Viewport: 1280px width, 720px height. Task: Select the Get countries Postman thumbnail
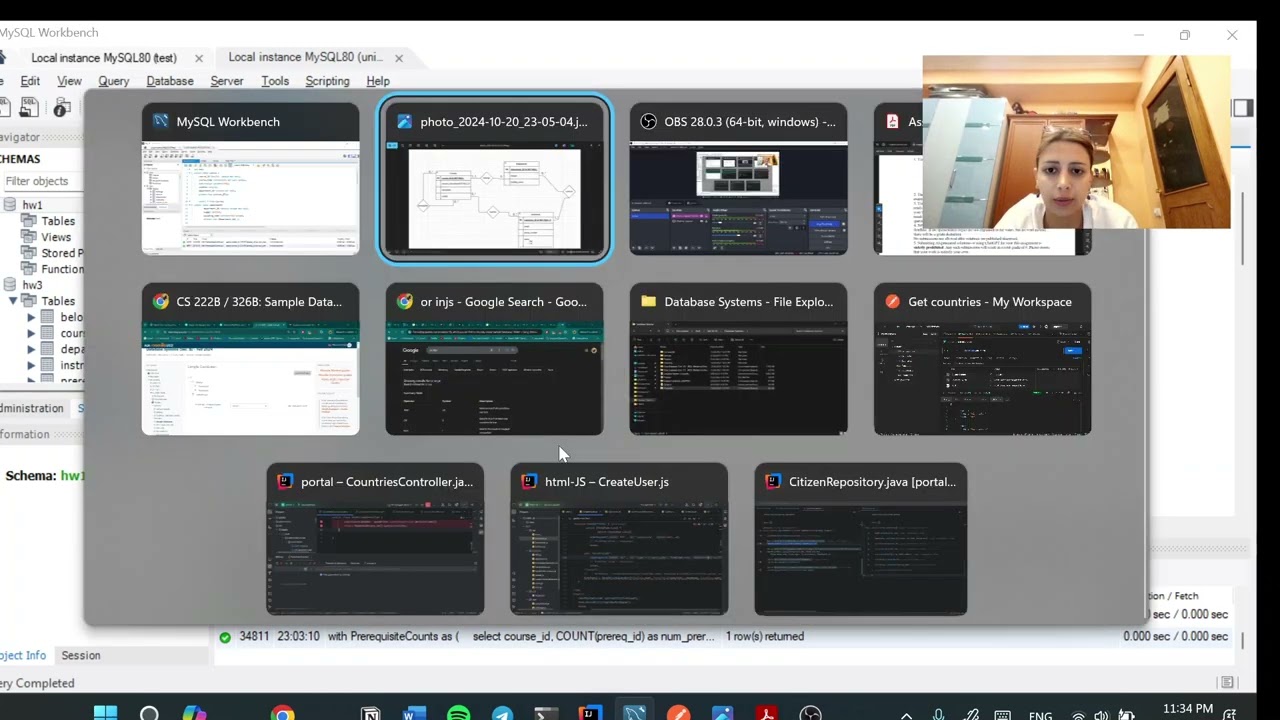tap(982, 359)
